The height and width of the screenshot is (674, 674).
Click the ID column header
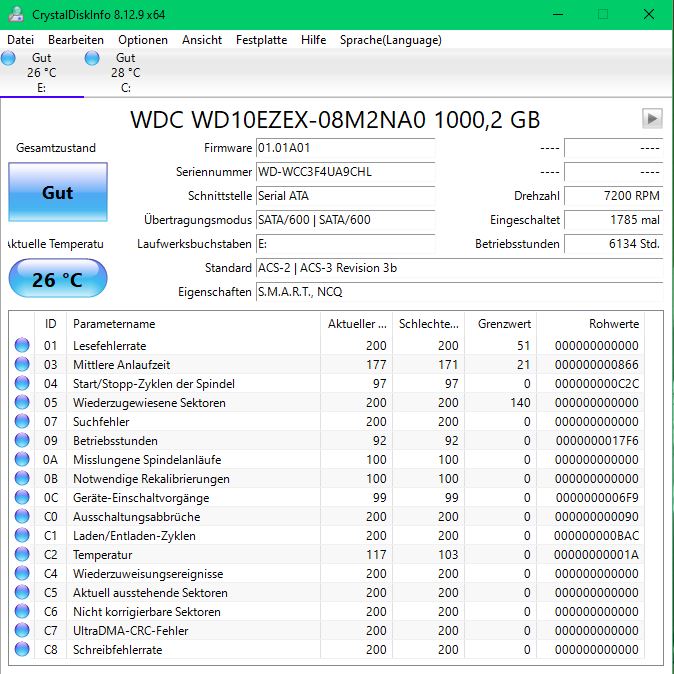51,324
